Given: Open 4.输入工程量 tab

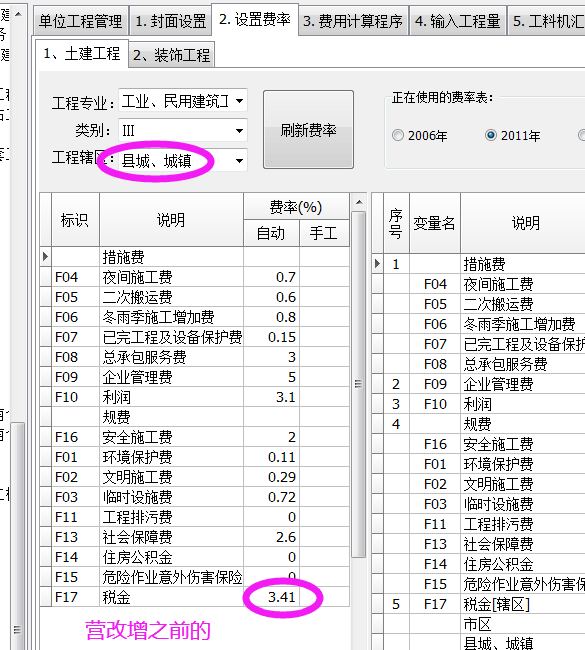Looking at the screenshot, I should click(x=457, y=21).
